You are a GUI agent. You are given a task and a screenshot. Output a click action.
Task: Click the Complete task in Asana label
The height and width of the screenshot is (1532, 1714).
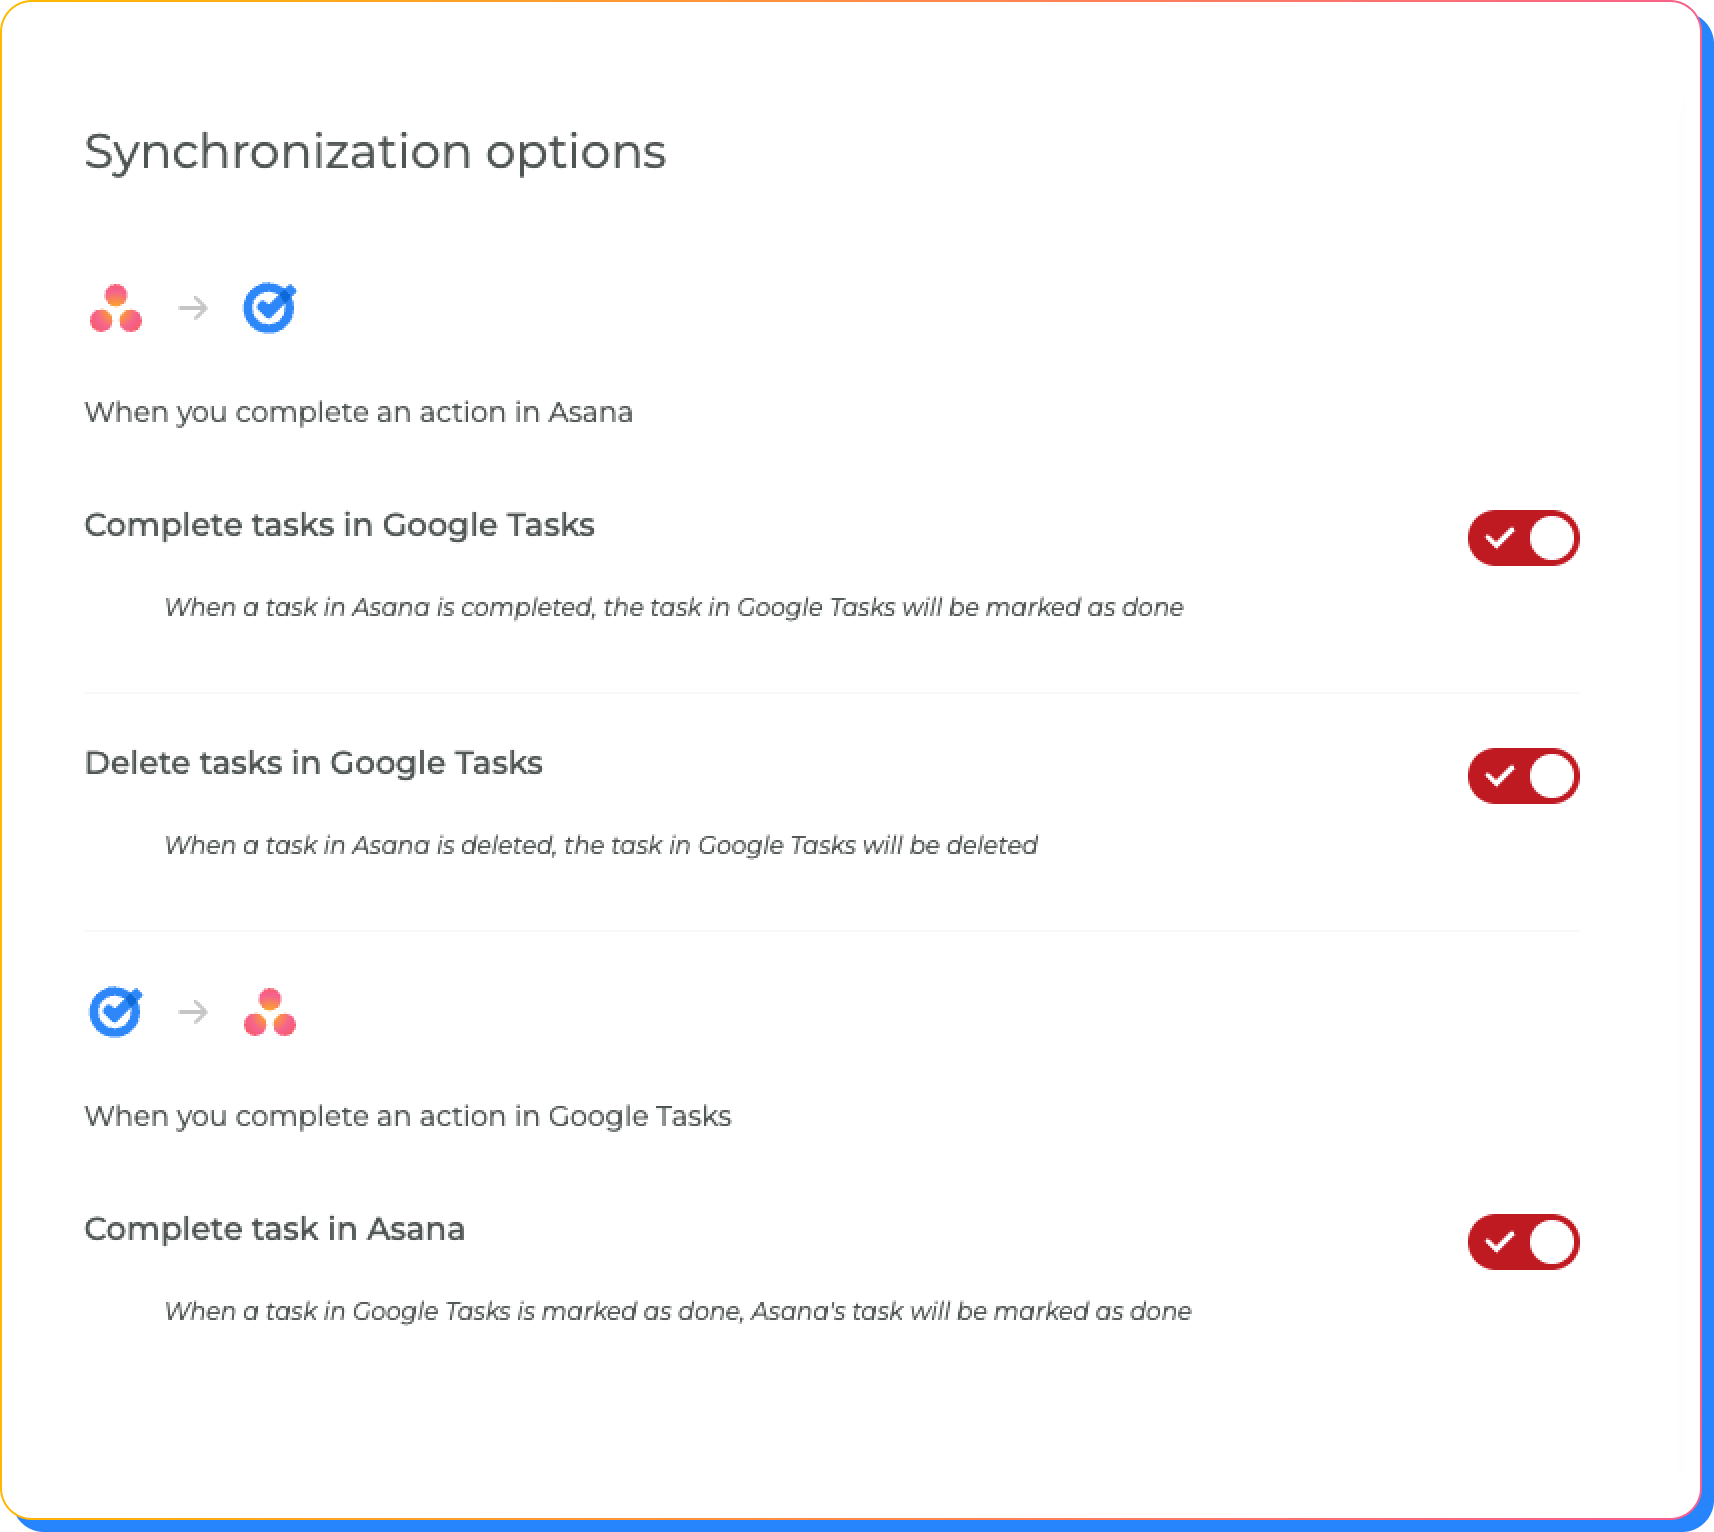pos(274,1229)
